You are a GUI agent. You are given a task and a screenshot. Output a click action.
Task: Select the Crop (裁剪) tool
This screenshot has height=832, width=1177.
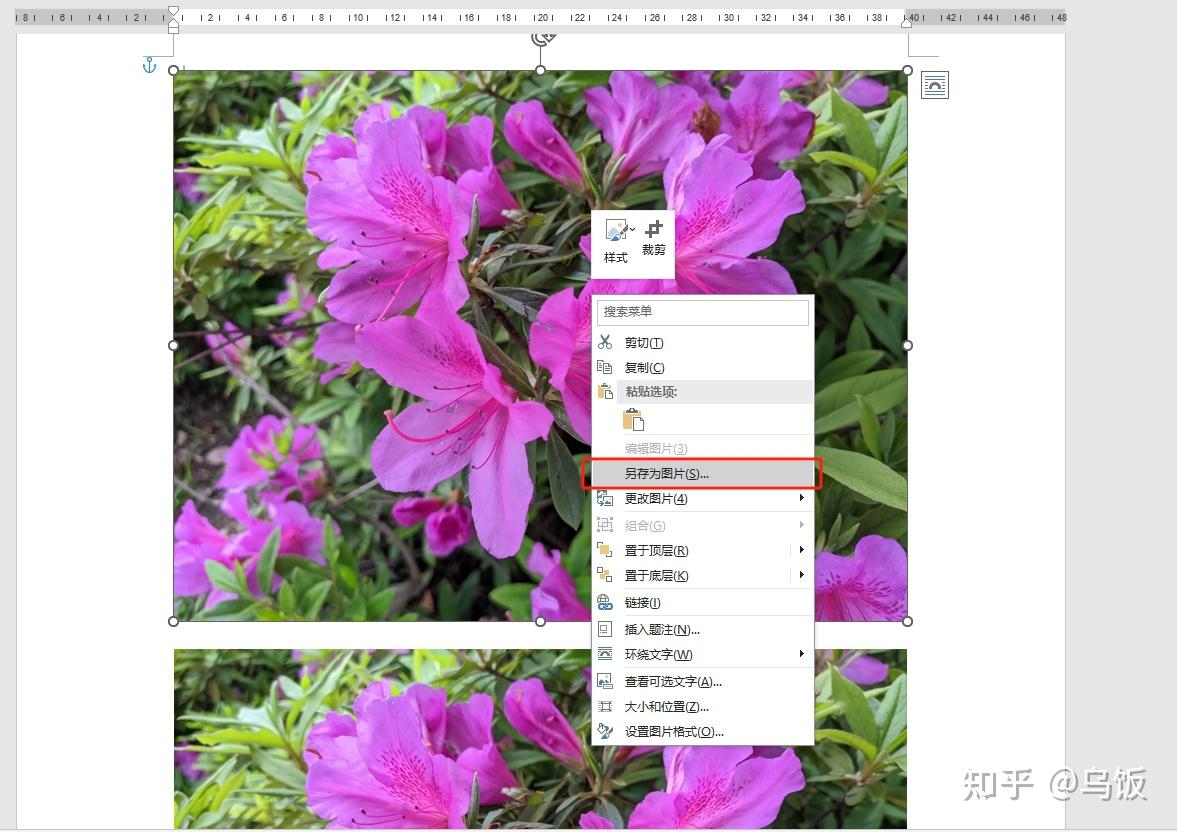(x=654, y=239)
